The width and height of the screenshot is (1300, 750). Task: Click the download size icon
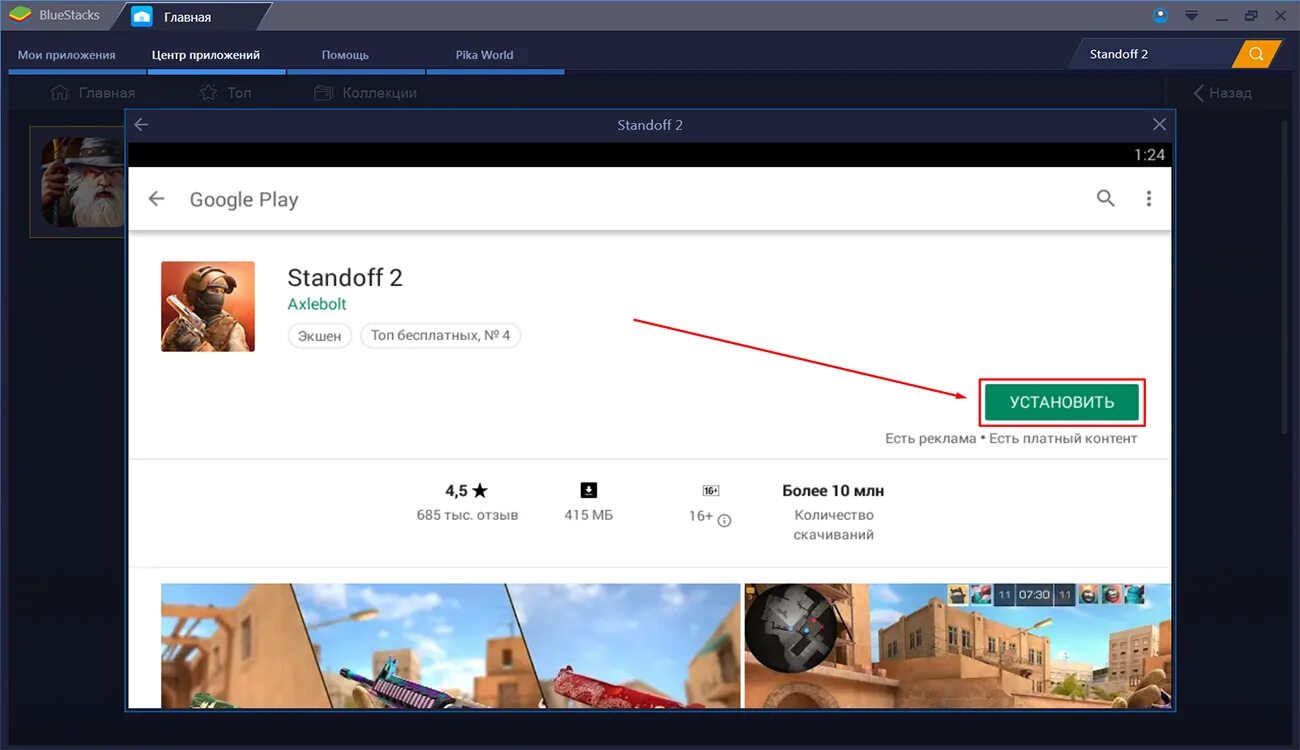(589, 490)
